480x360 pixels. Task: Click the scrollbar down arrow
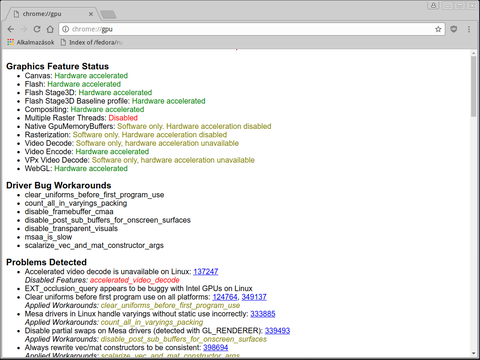point(474,353)
